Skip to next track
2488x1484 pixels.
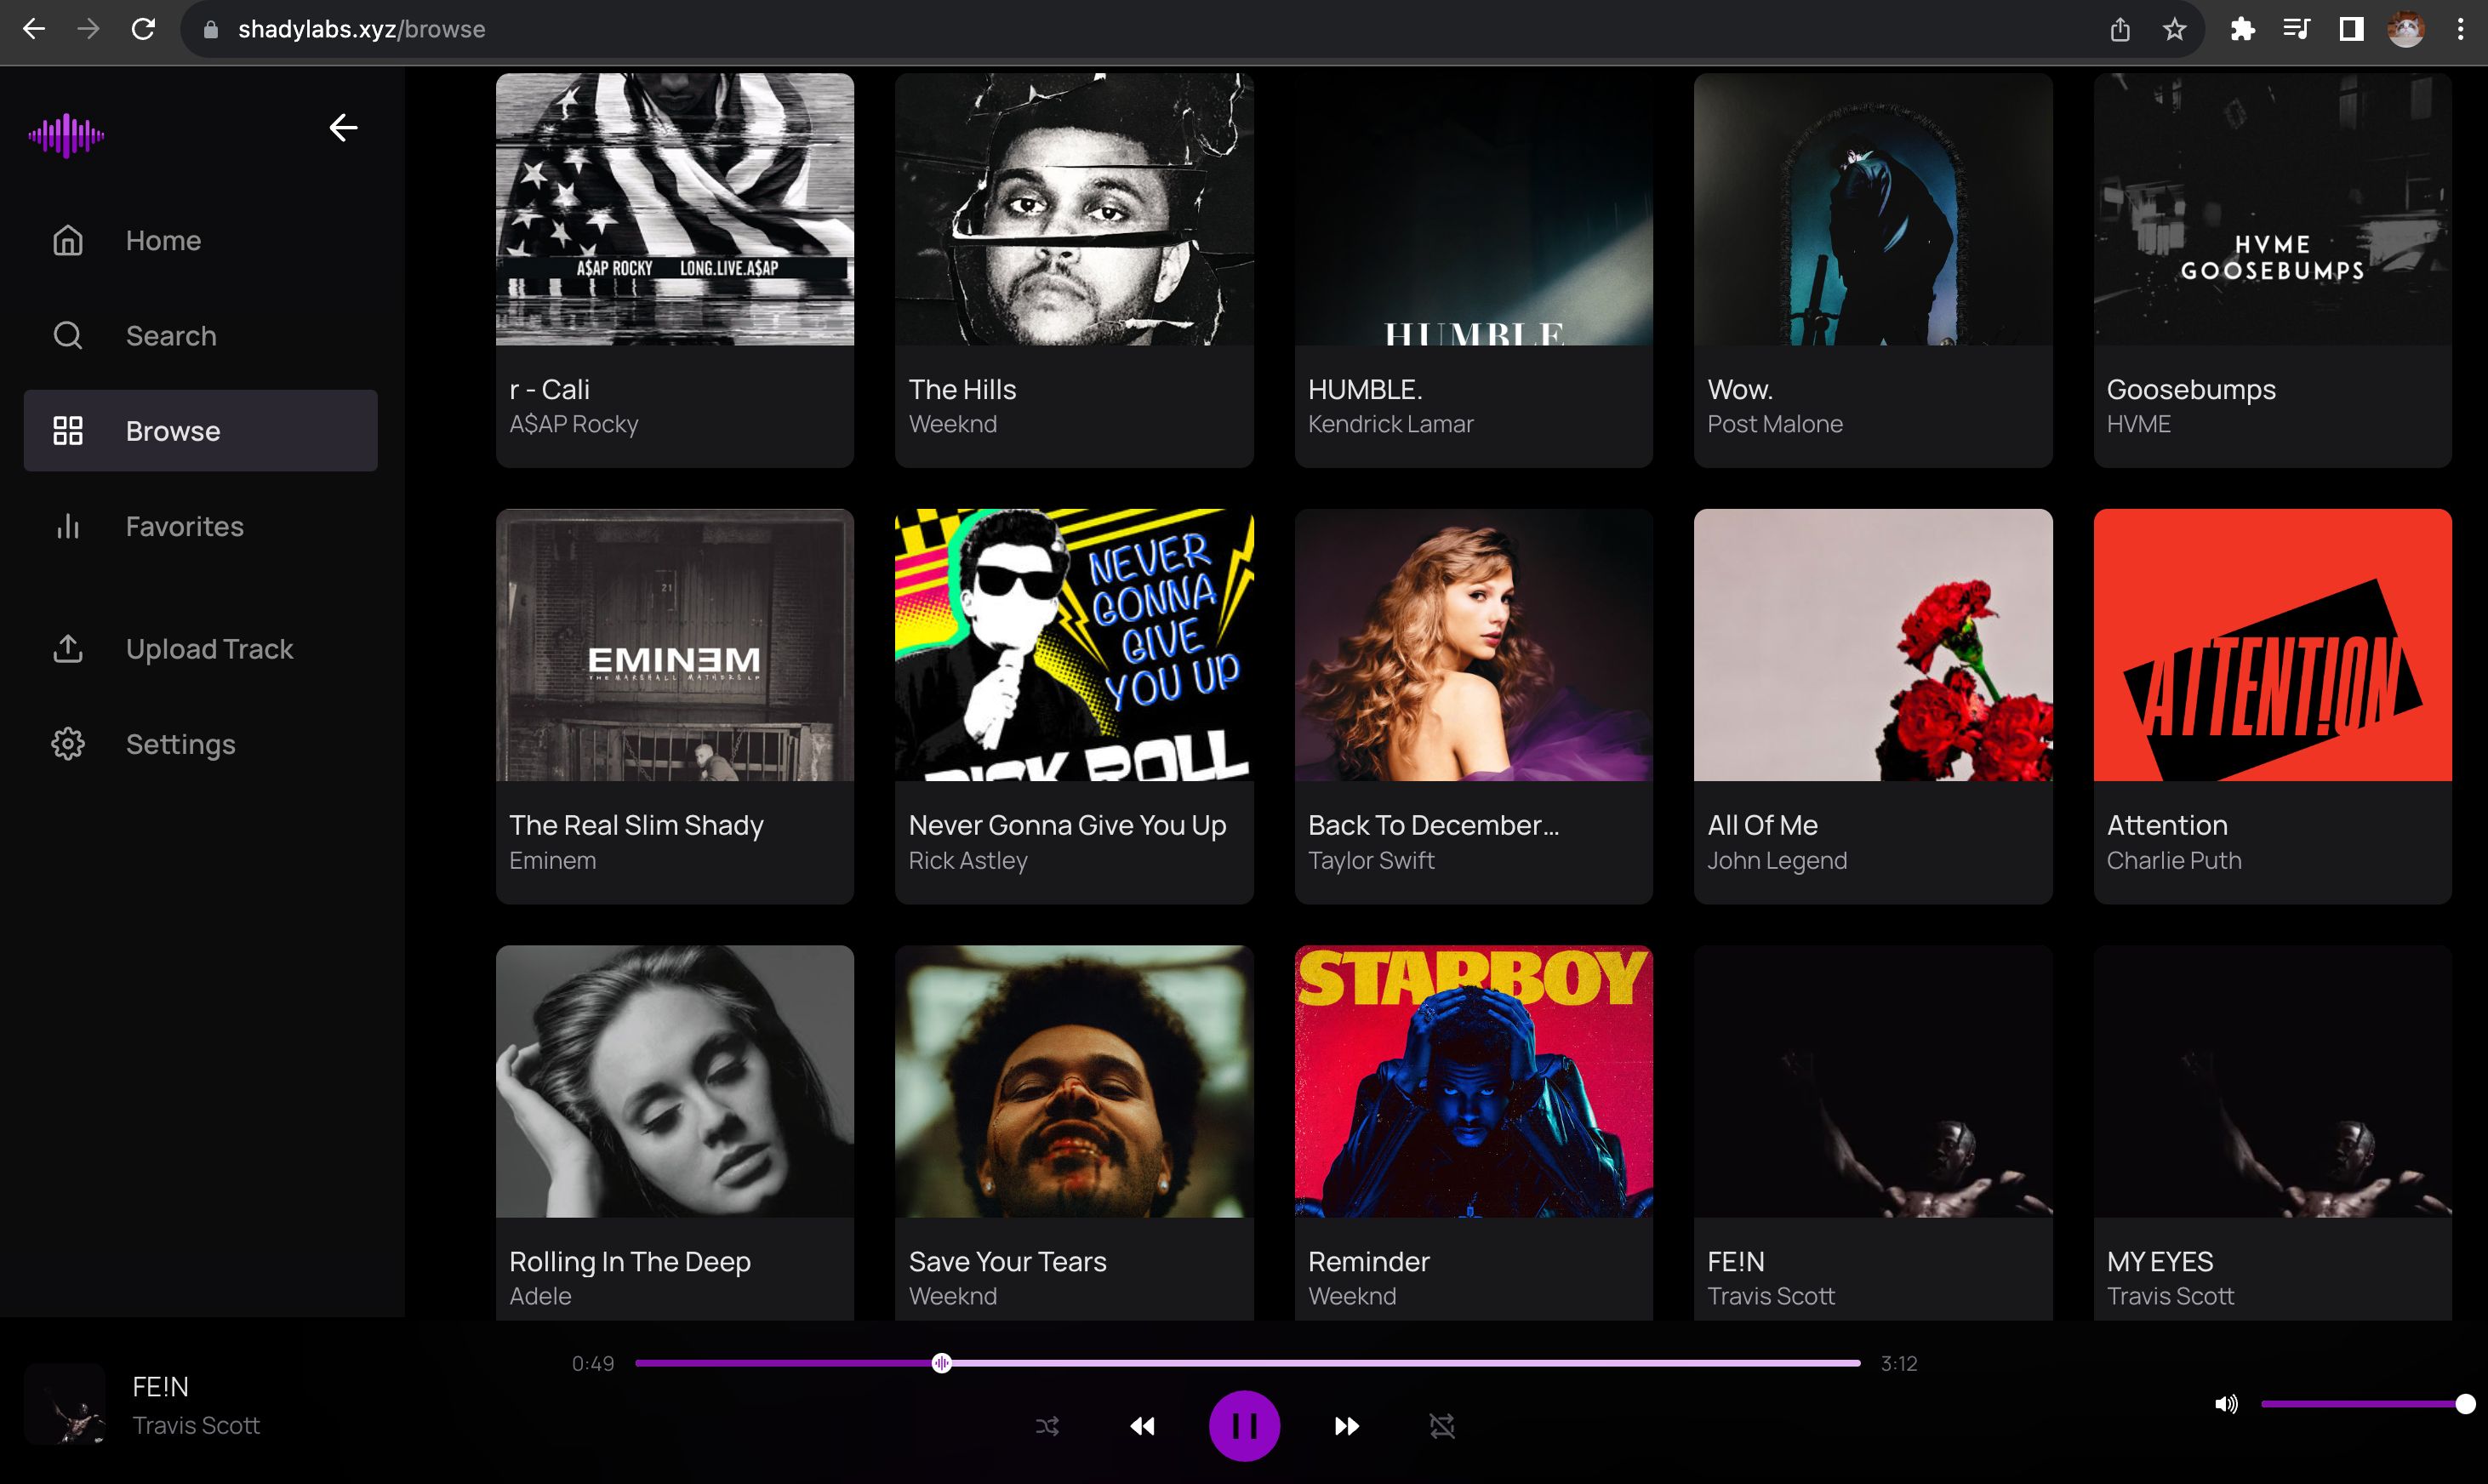(x=1347, y=1426)
